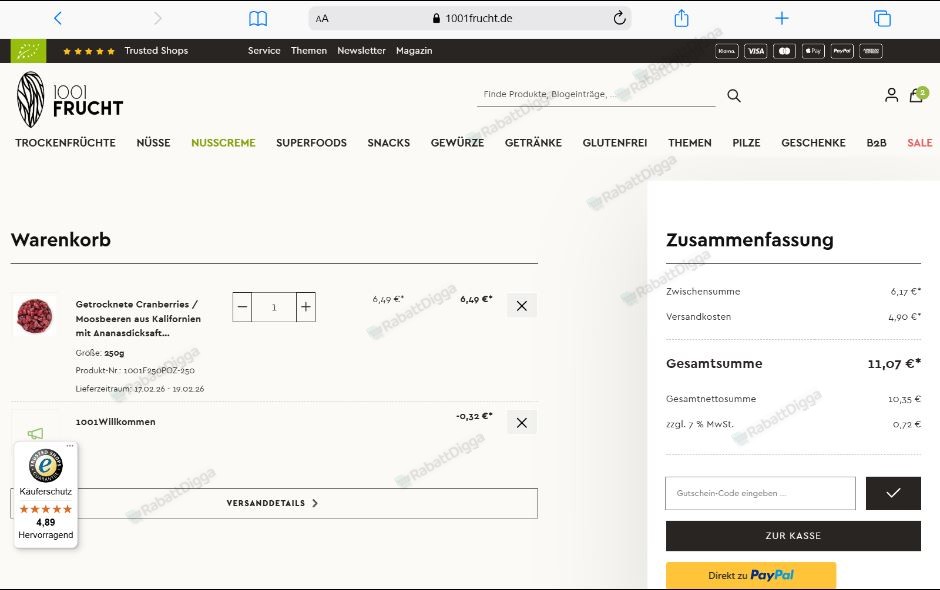Image resolution: width=940 pixels, height=590 pixels.
Task: Open the Pilze category
Action: 746,143
